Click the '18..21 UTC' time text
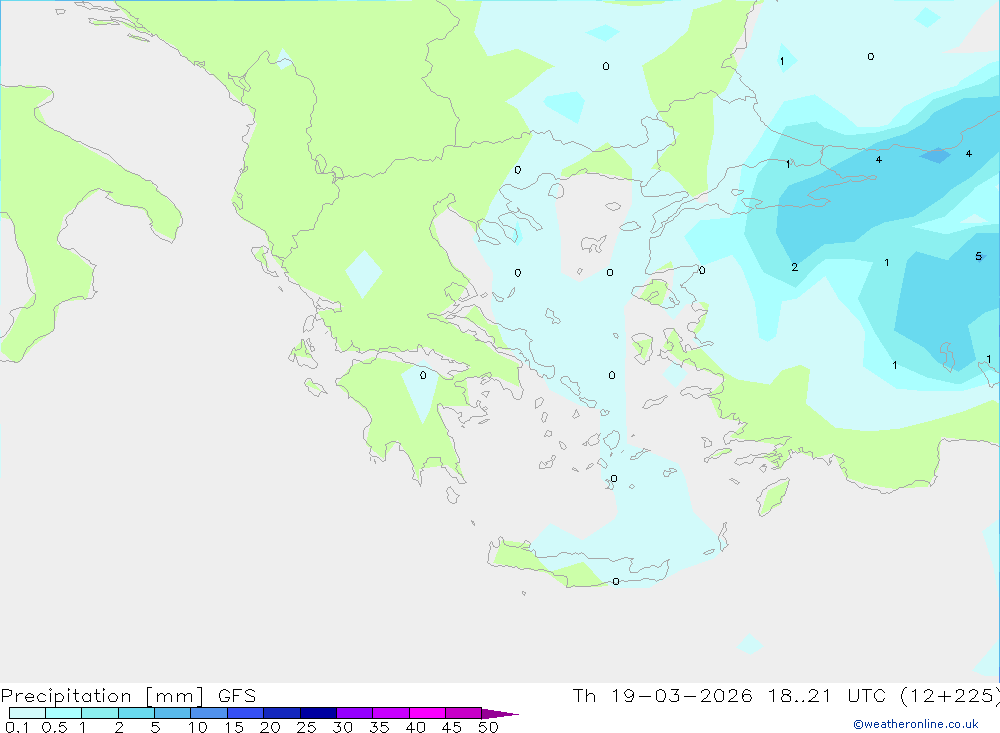1000x733 pixels. coord(827,696)
